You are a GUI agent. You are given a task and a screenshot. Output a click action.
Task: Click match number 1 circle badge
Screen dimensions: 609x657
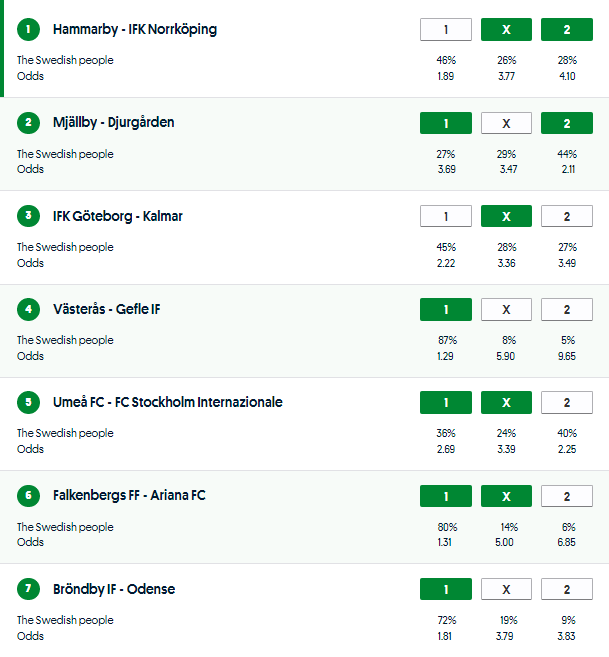(28, 30)
